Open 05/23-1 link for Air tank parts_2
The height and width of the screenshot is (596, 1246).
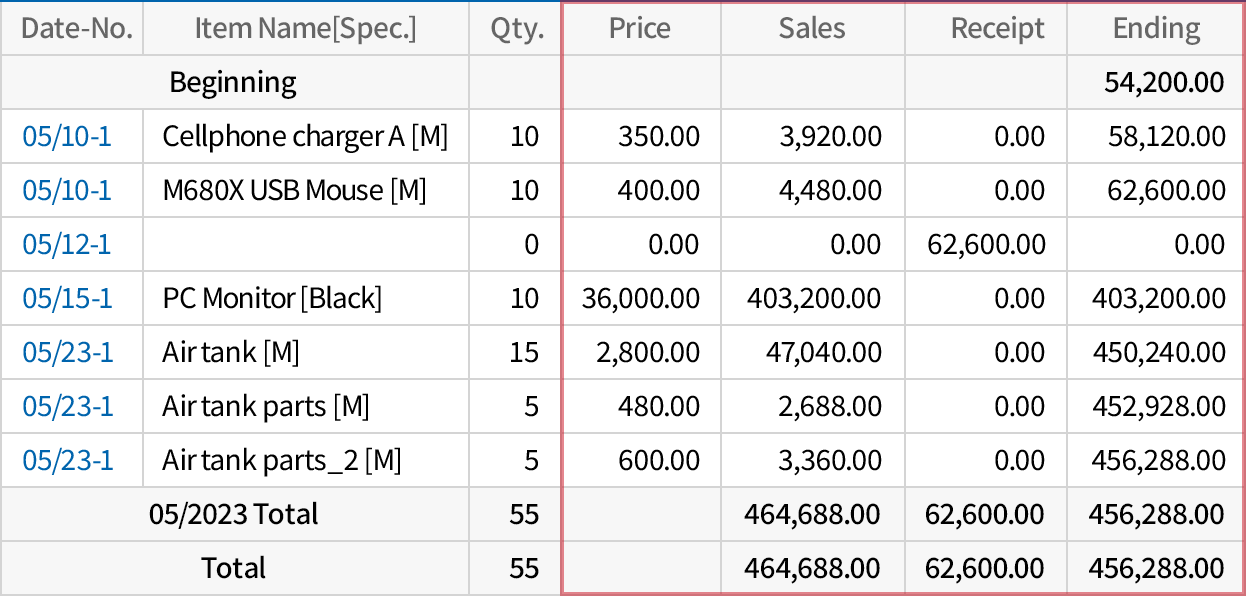(x=67, y=460)
